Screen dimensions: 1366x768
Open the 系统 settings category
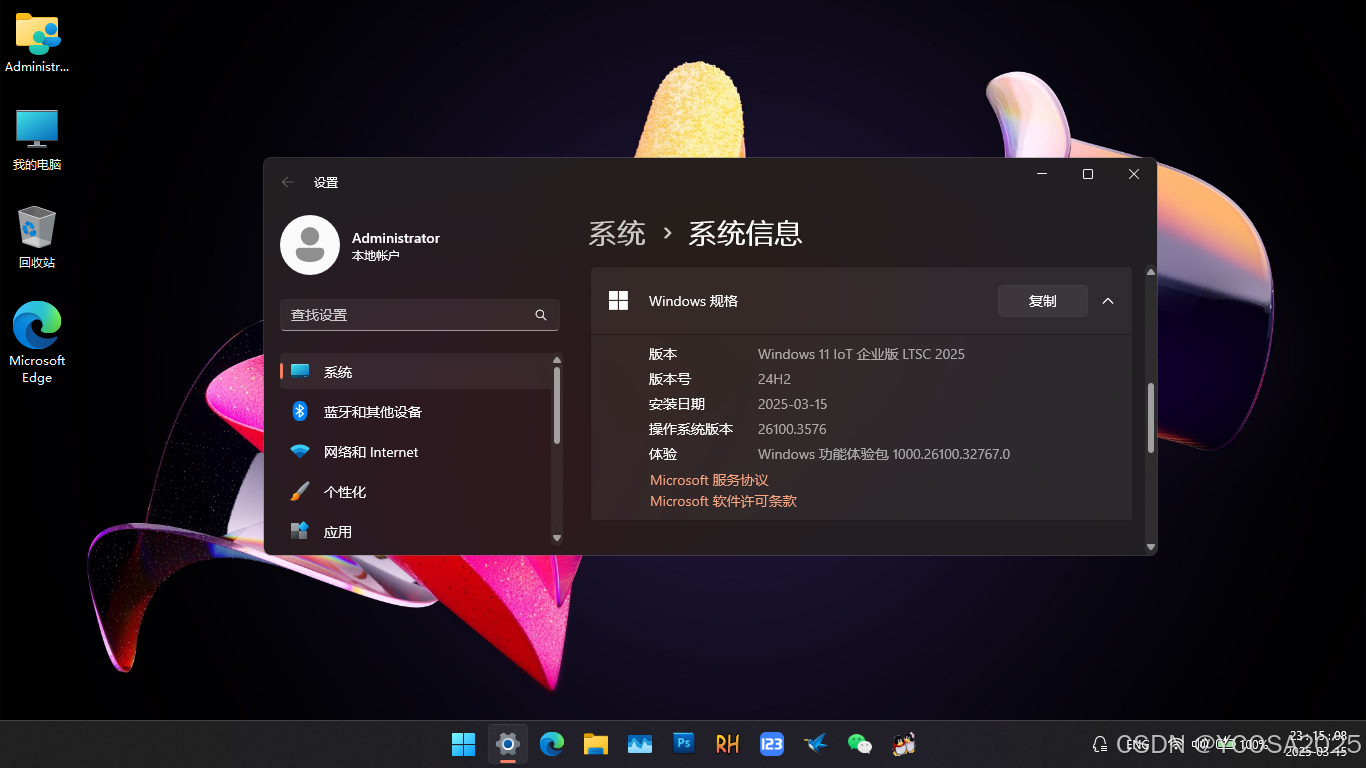(x=415, y=372)
